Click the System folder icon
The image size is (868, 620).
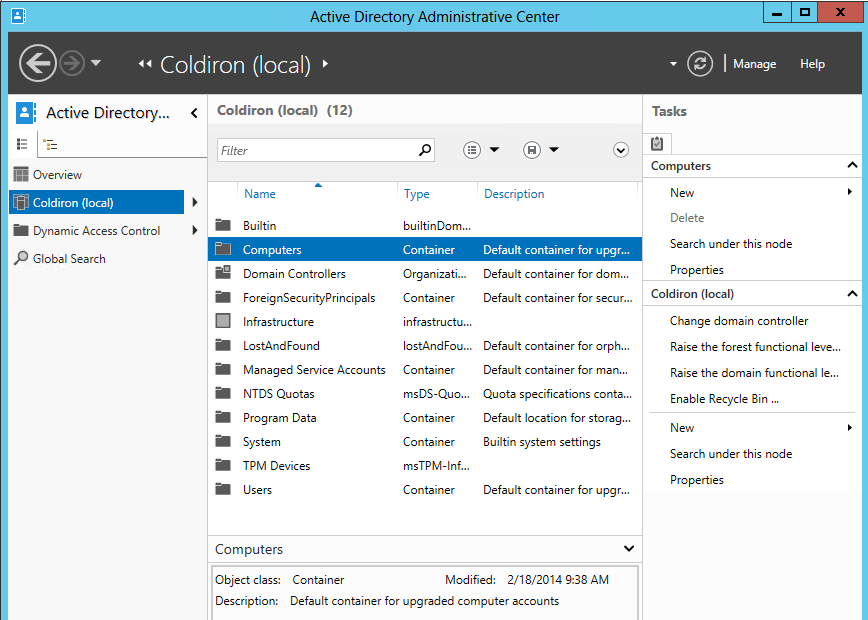point(223,441)
